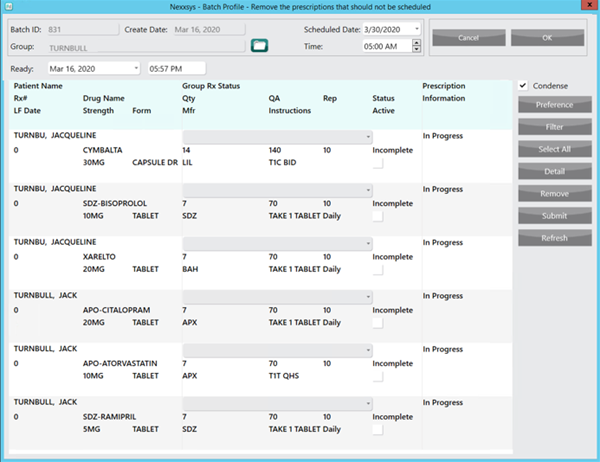Open the Ready date dropdown
This screenshot has width=600, height=462.
136,68
